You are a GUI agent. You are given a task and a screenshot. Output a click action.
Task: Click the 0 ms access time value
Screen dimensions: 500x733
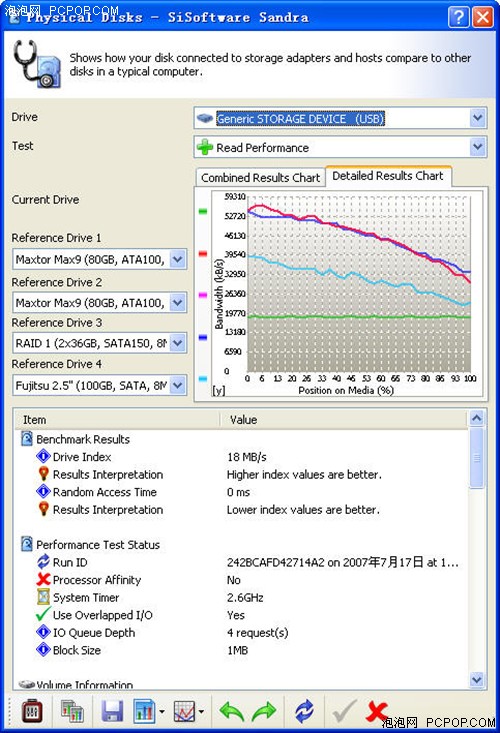(x=238, y=492)
